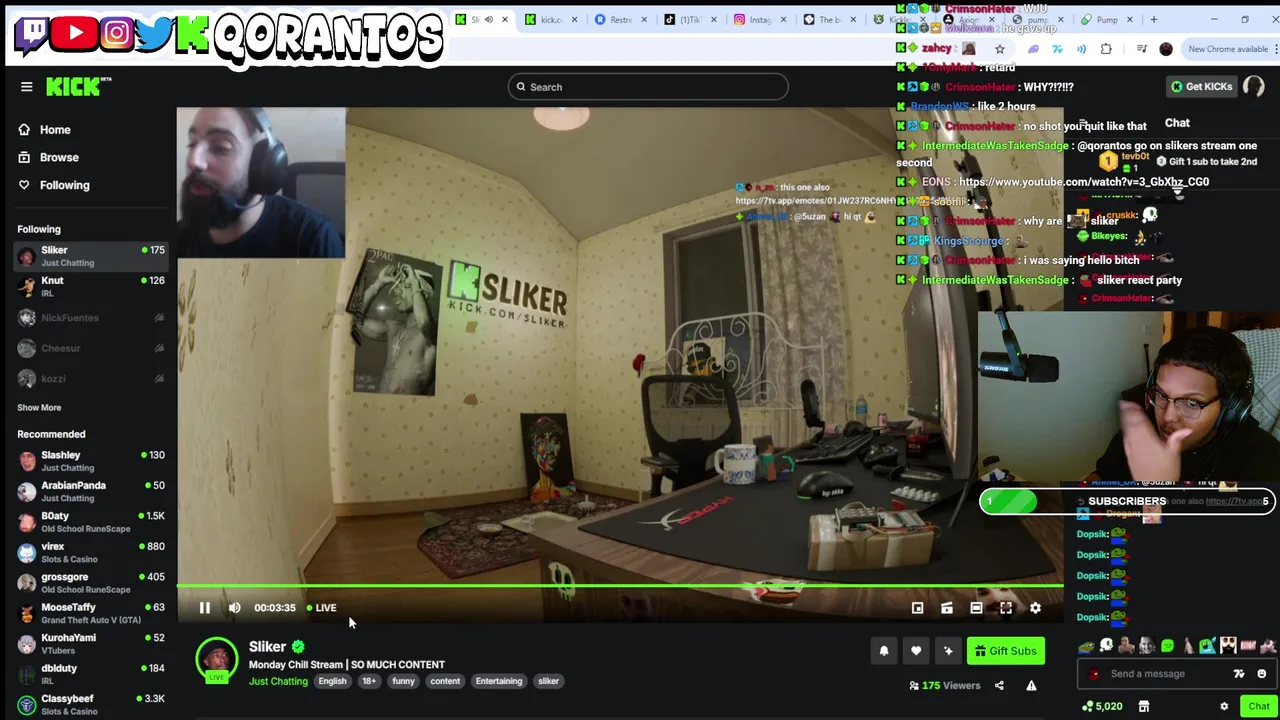Image resolution: width=1280 pixels, height=720 pixels.
Task: Open the emoji picker smiley icon
Action: 1262,674
